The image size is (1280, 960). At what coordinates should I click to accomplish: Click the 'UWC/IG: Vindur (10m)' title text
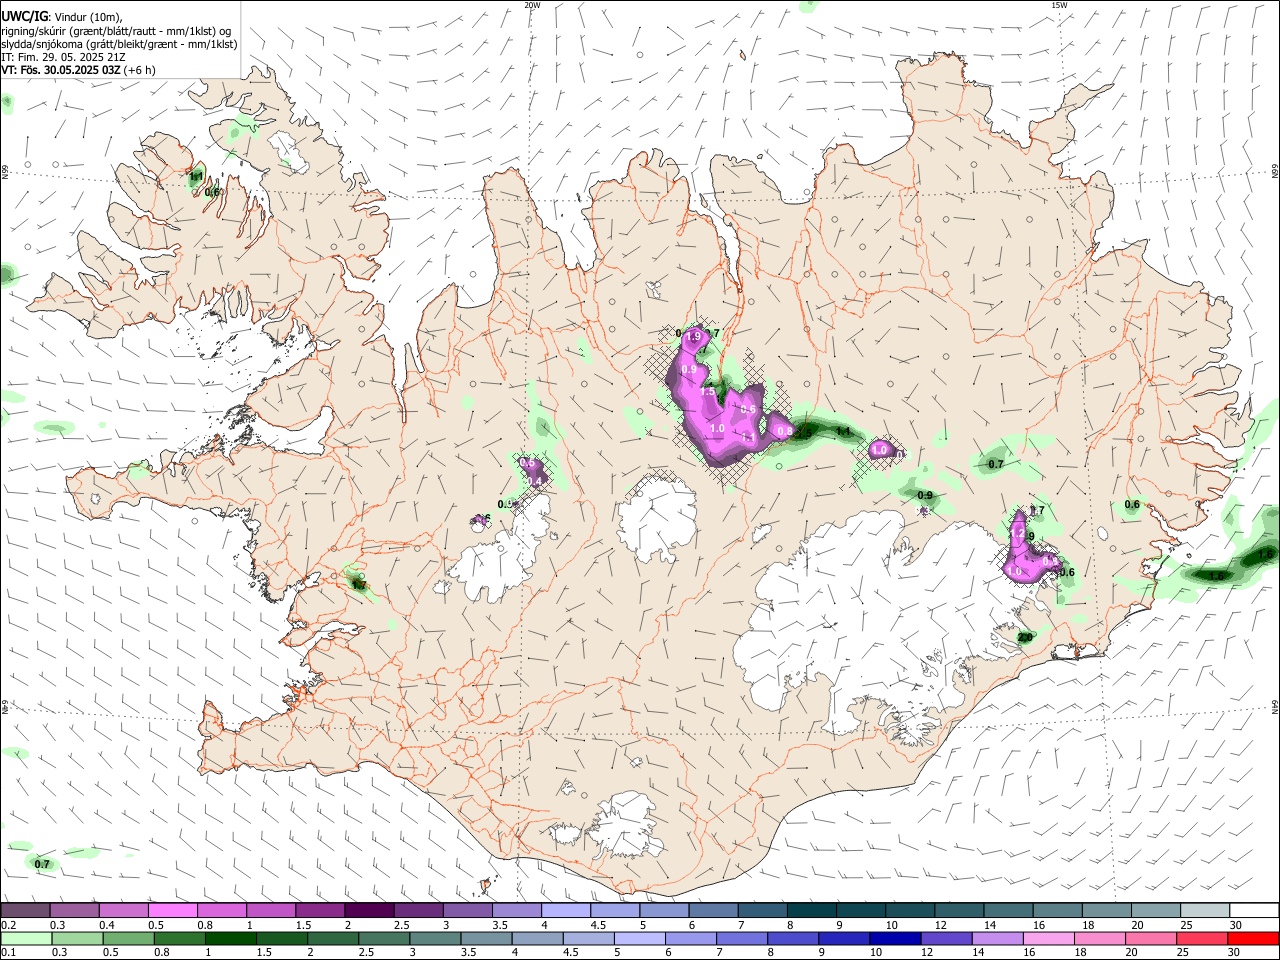tap(62, 17)
